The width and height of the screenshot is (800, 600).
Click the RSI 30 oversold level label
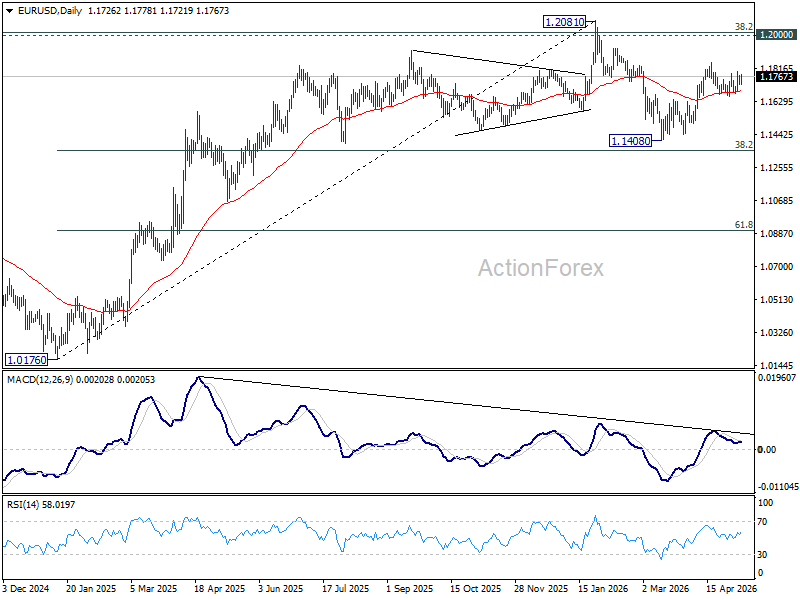click(x=762, y=554)
